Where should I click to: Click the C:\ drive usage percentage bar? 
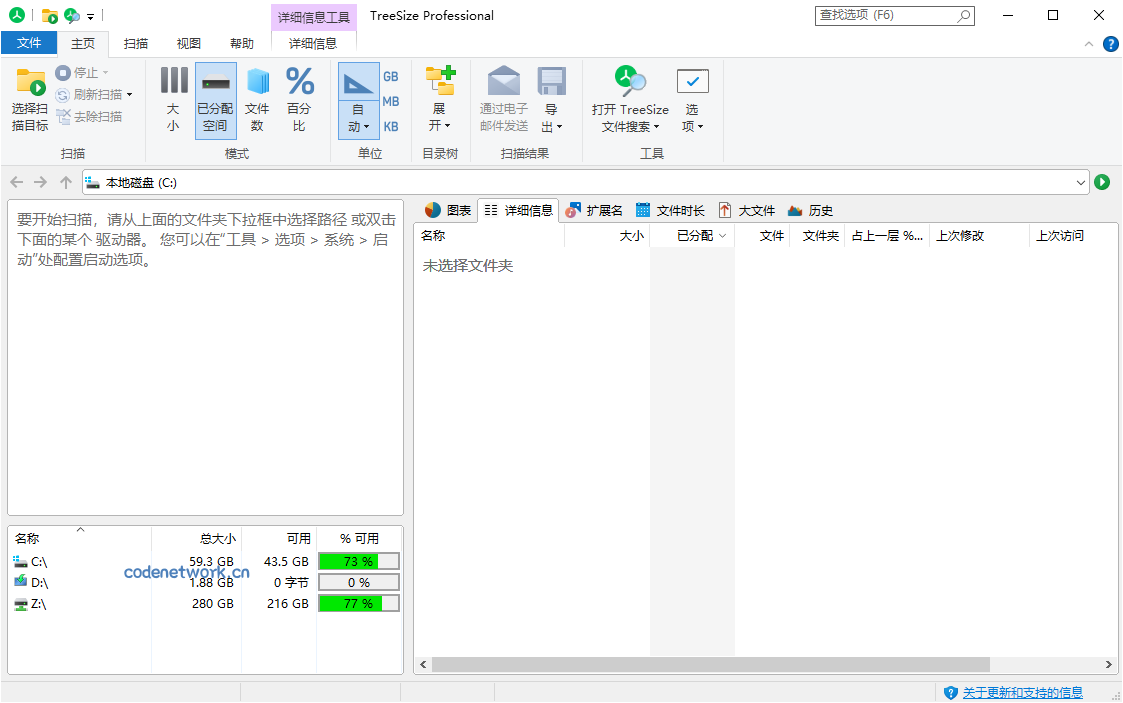point(358,561)
